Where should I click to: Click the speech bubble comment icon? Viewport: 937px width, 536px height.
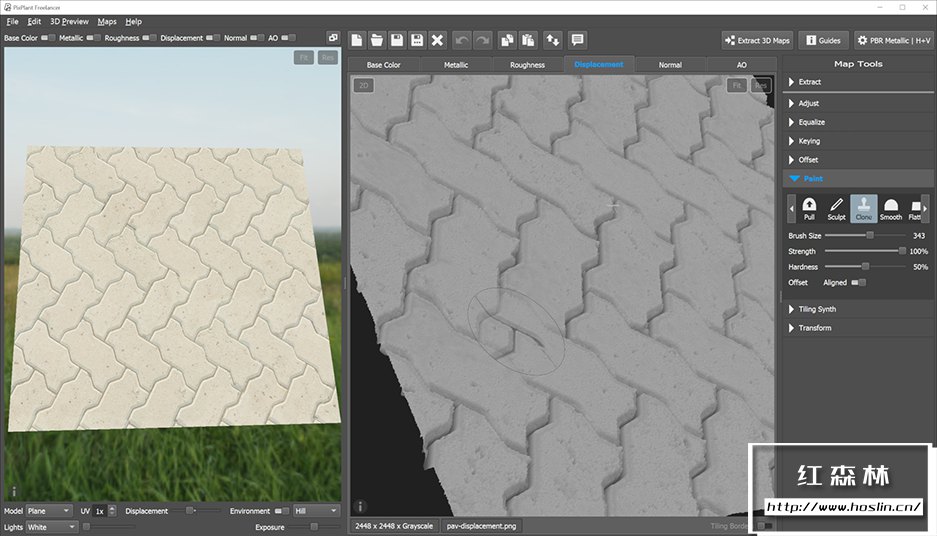point(577,40)
